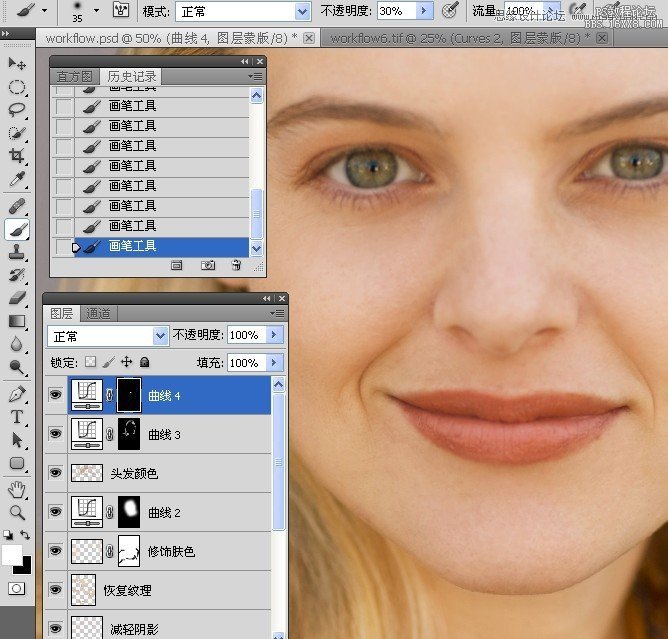Screen dimensions: 668x639
Task: Select the Clone Stamp tool
Action: 17,252
